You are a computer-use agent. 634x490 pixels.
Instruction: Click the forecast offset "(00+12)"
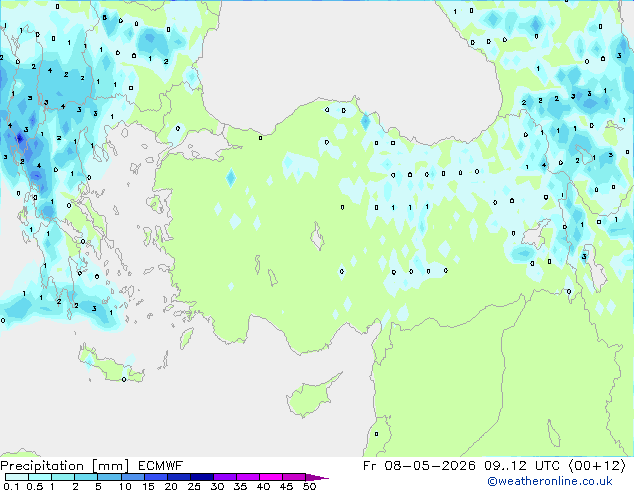597,466
